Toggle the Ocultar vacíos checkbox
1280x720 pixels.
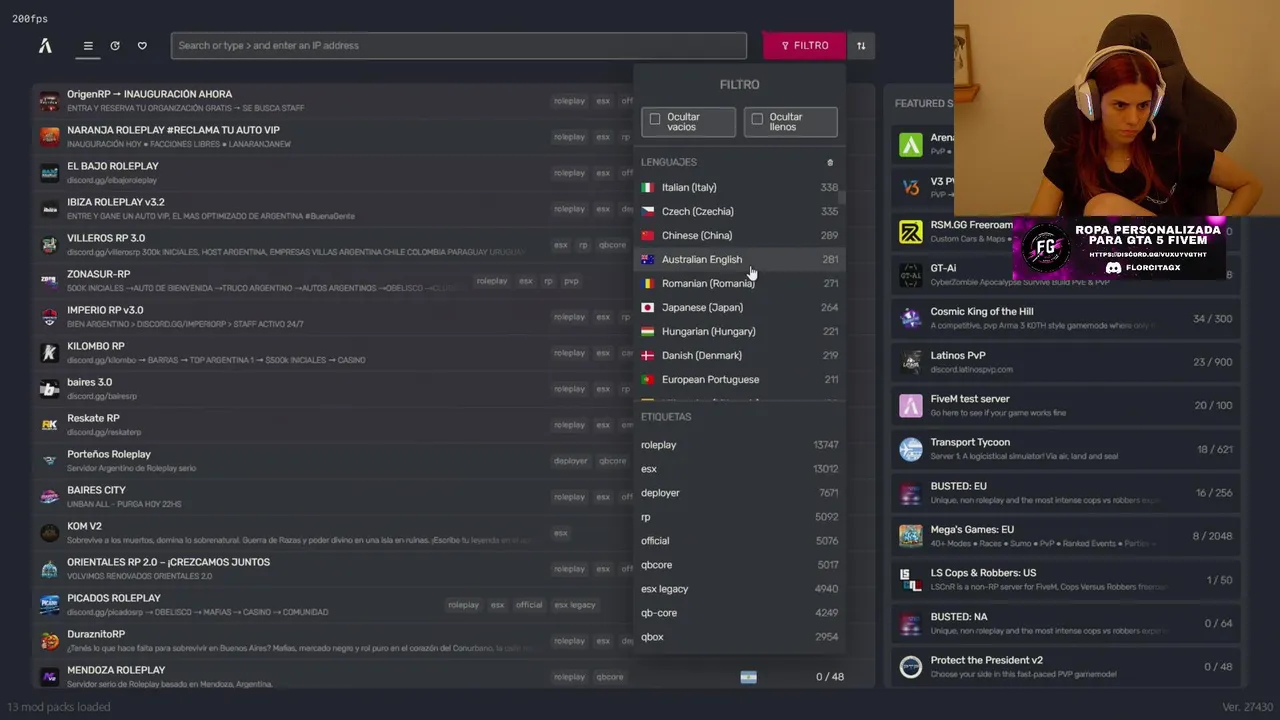click(655, 119)
